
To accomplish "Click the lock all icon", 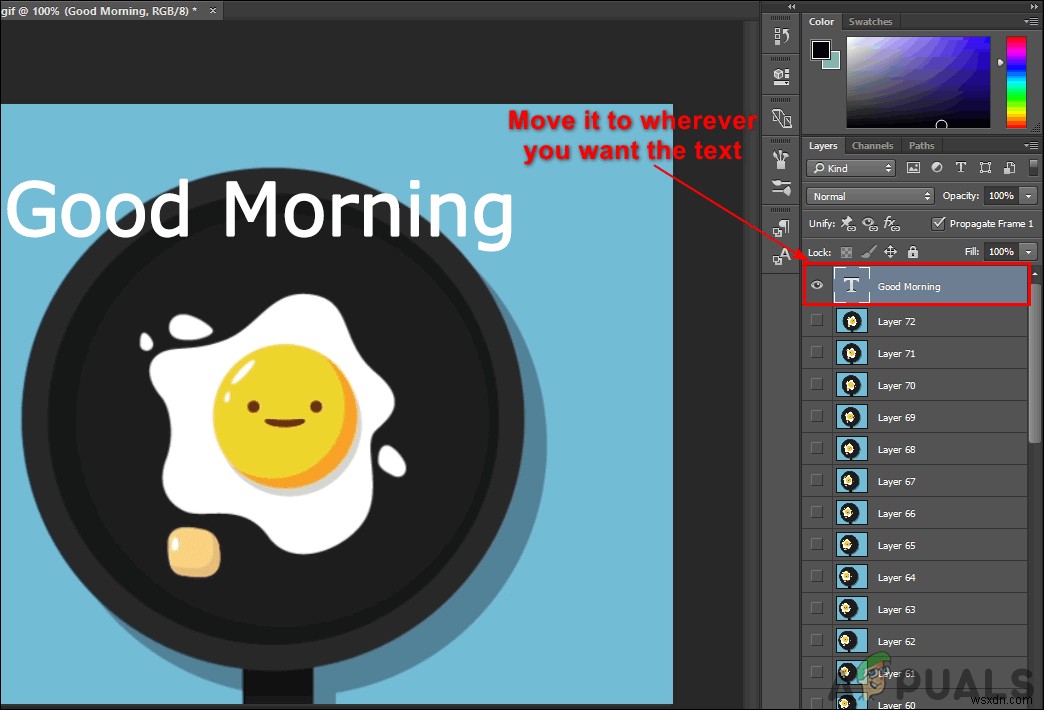I will pos(913,252).
